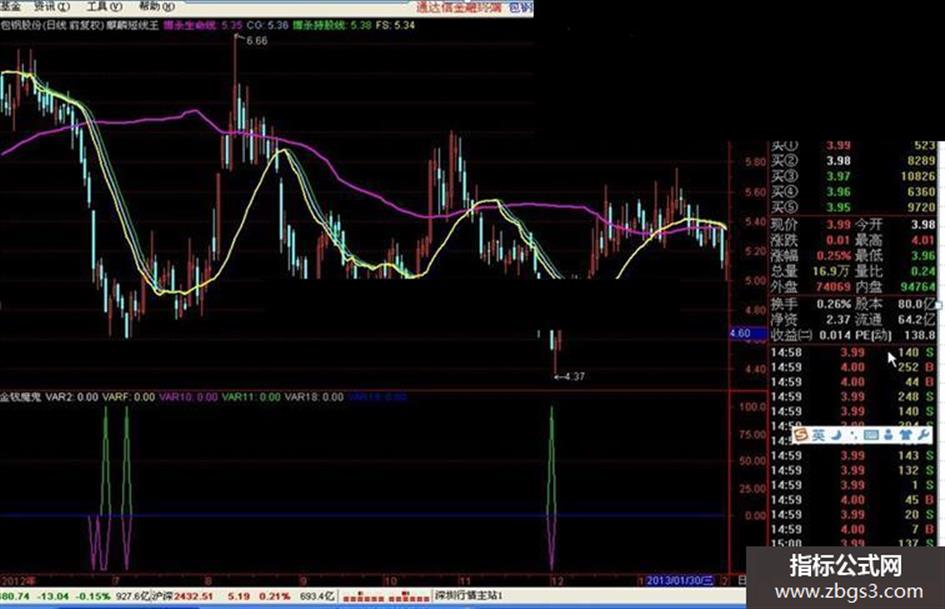Viewport: 945px width, 609px height.
Task: Click the 现价 3.99 value
Action: (838, 224)
